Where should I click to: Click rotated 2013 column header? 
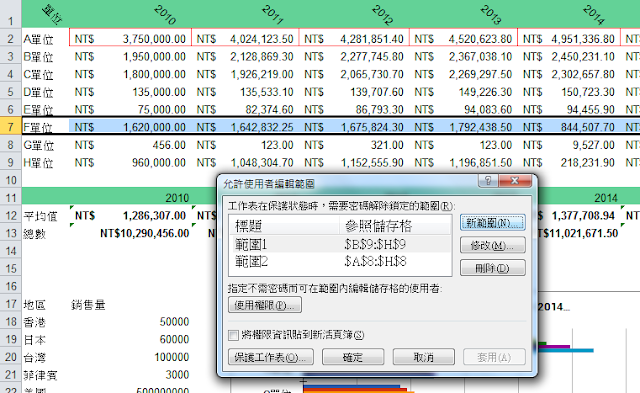click(491, 15)
